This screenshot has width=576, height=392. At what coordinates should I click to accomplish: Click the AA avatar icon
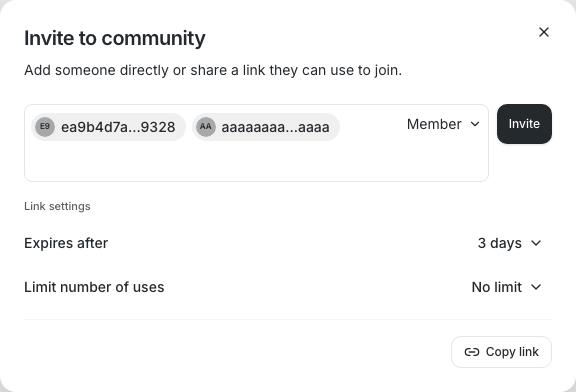tap(206, 127)
